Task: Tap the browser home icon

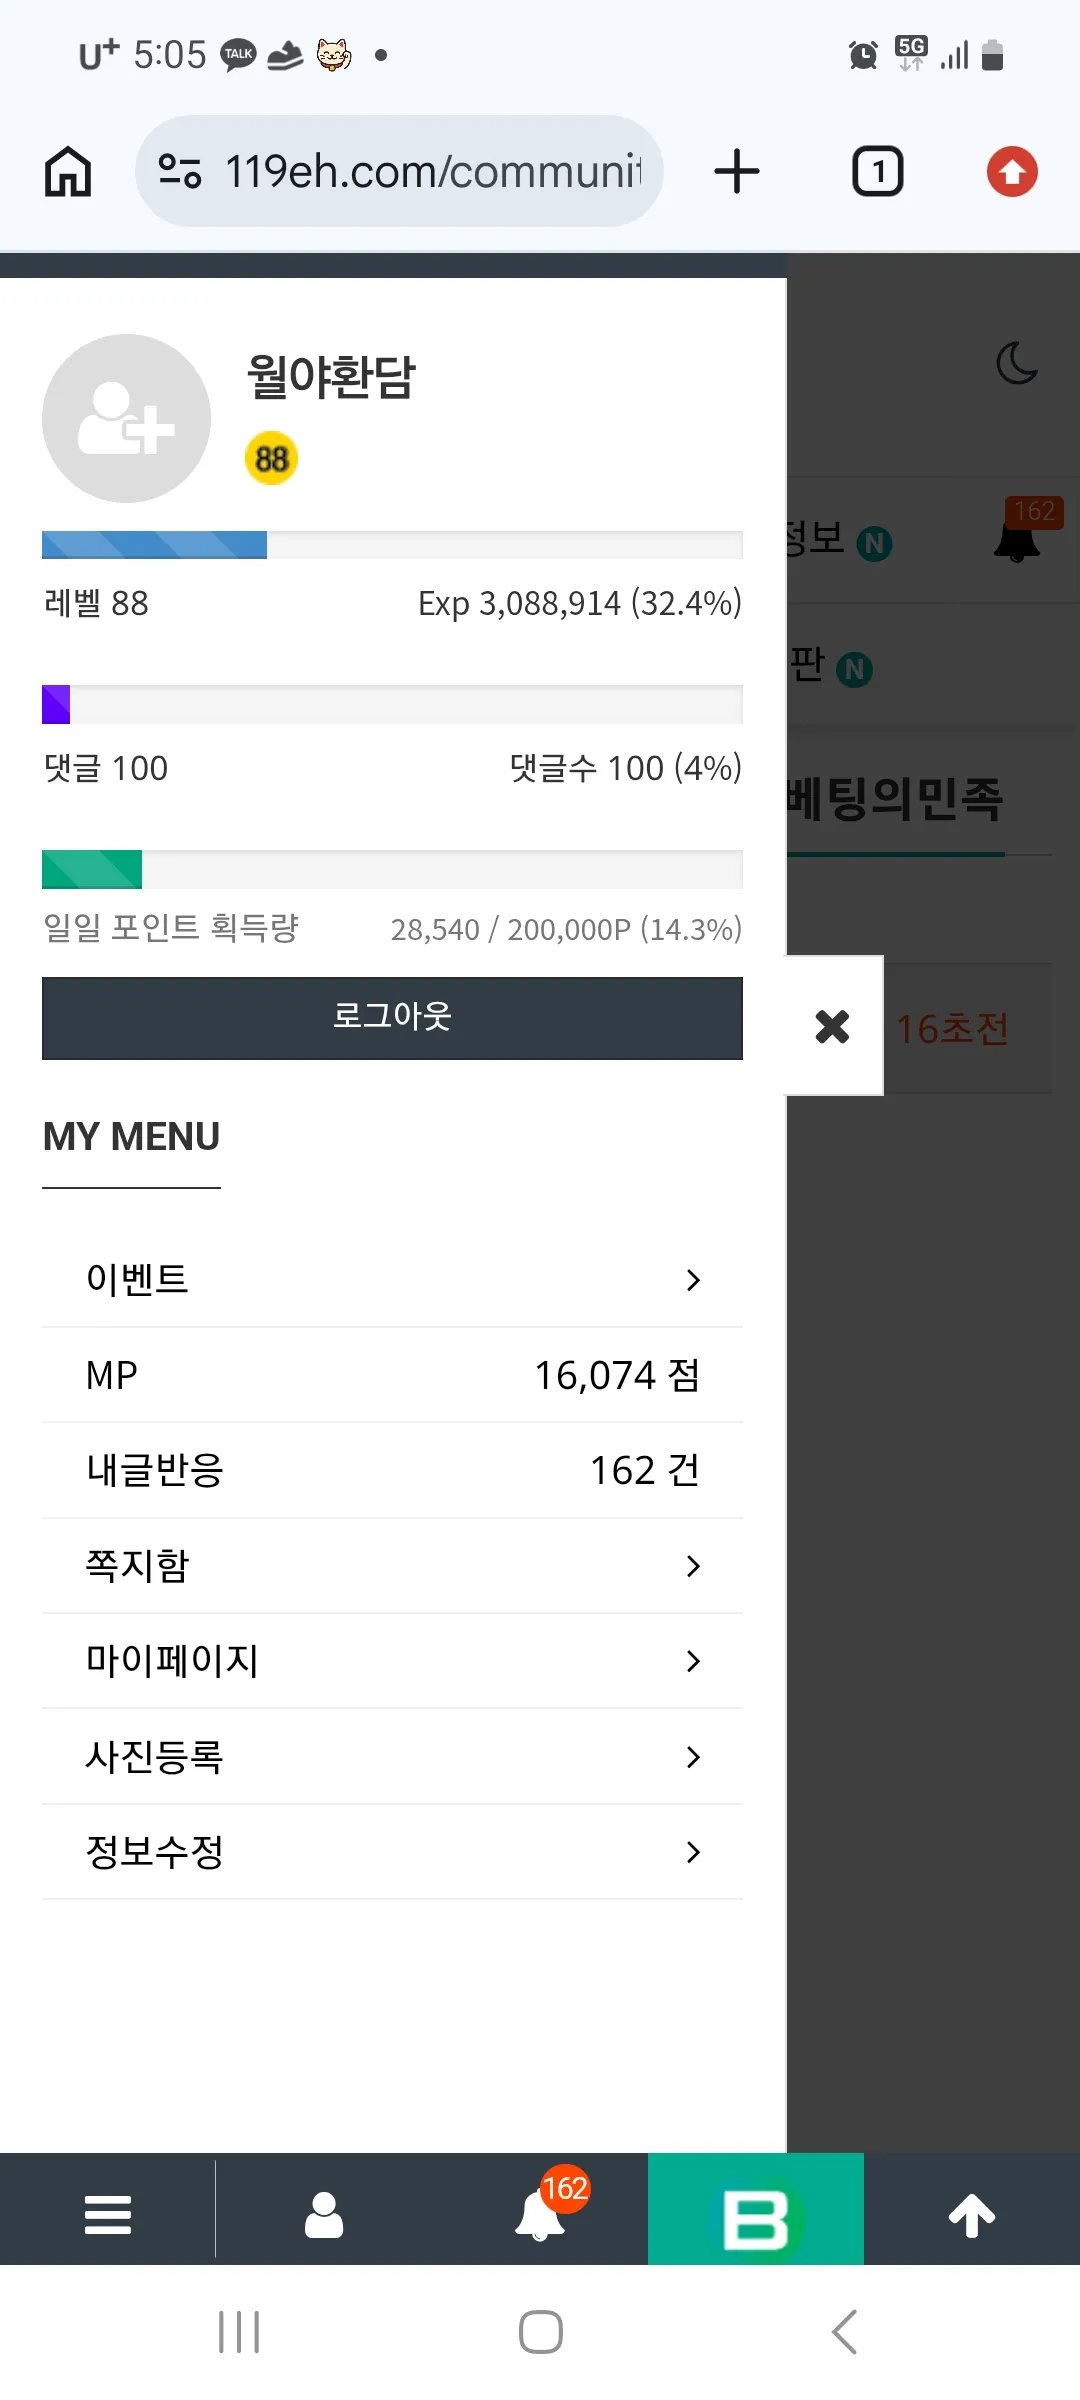Action: [68, 171]
